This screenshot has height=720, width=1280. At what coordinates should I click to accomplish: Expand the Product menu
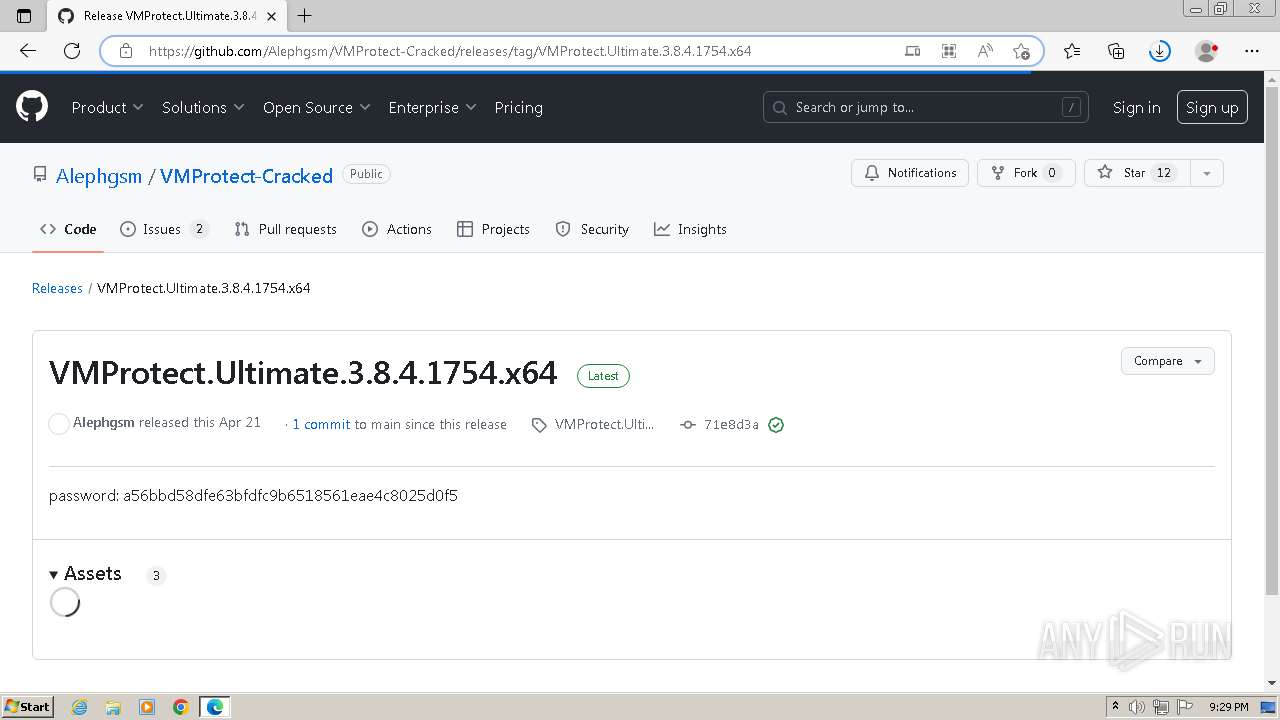point(107,107)
